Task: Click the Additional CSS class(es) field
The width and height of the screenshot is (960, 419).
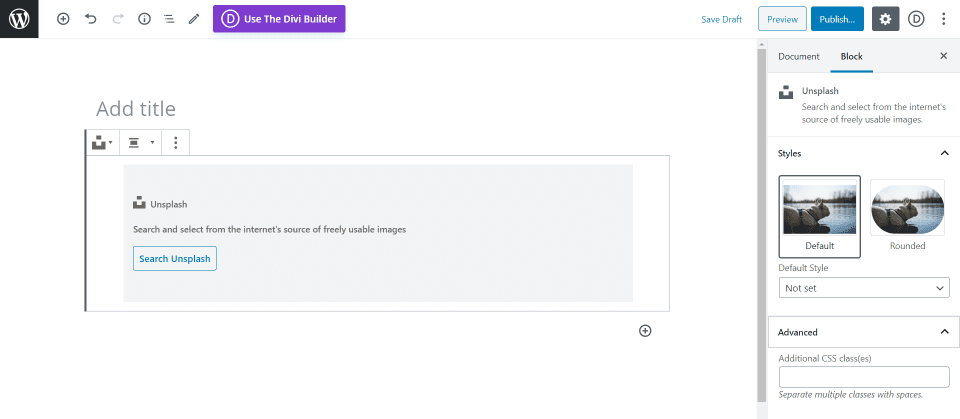Action: (864, 377)
